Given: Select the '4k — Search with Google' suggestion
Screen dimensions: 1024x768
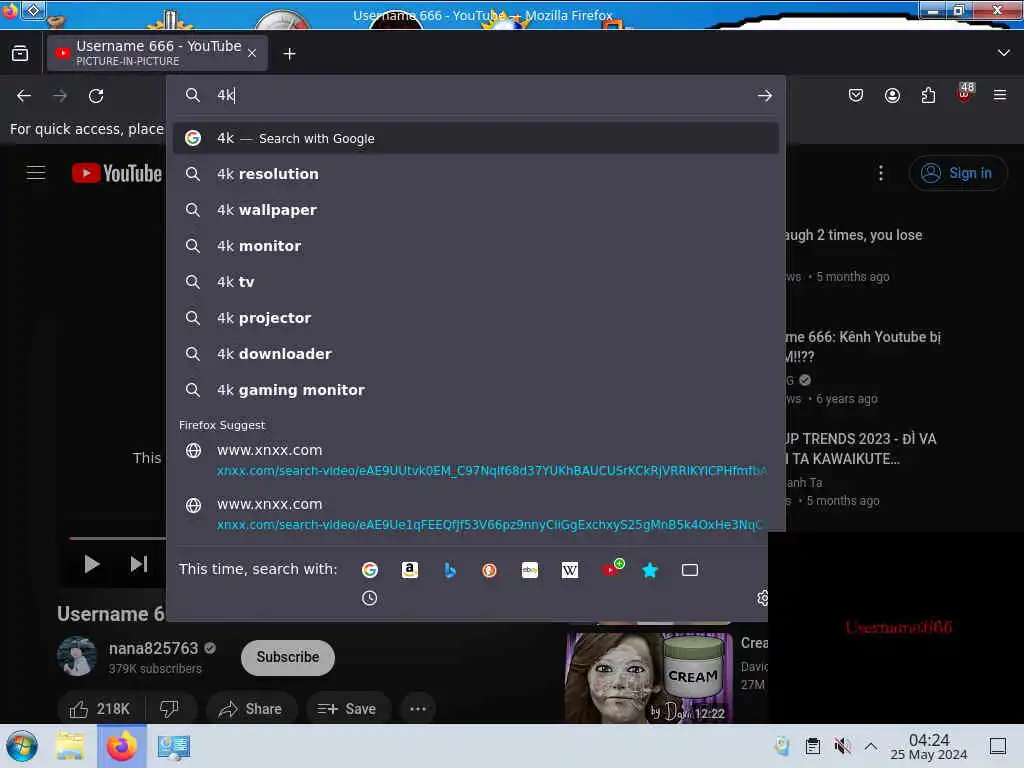Looking at the screenshot, I should click(x=475, y=138).
